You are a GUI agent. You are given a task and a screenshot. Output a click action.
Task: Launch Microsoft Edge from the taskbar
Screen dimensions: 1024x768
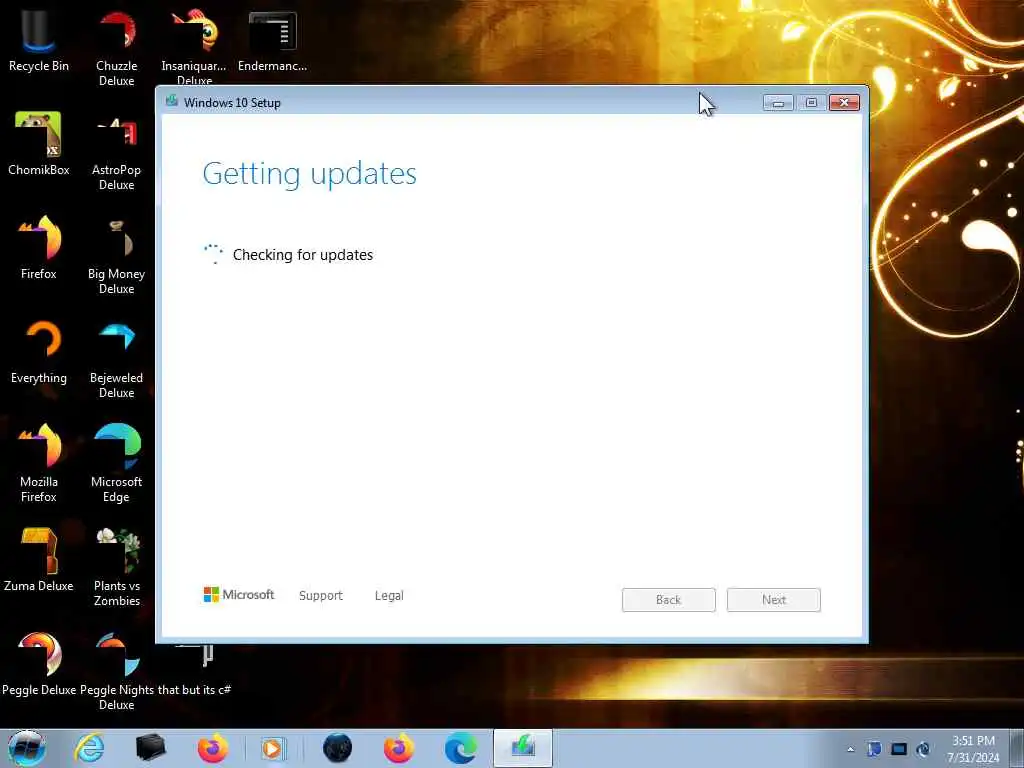pyautogui.click(x=460, y=748)
